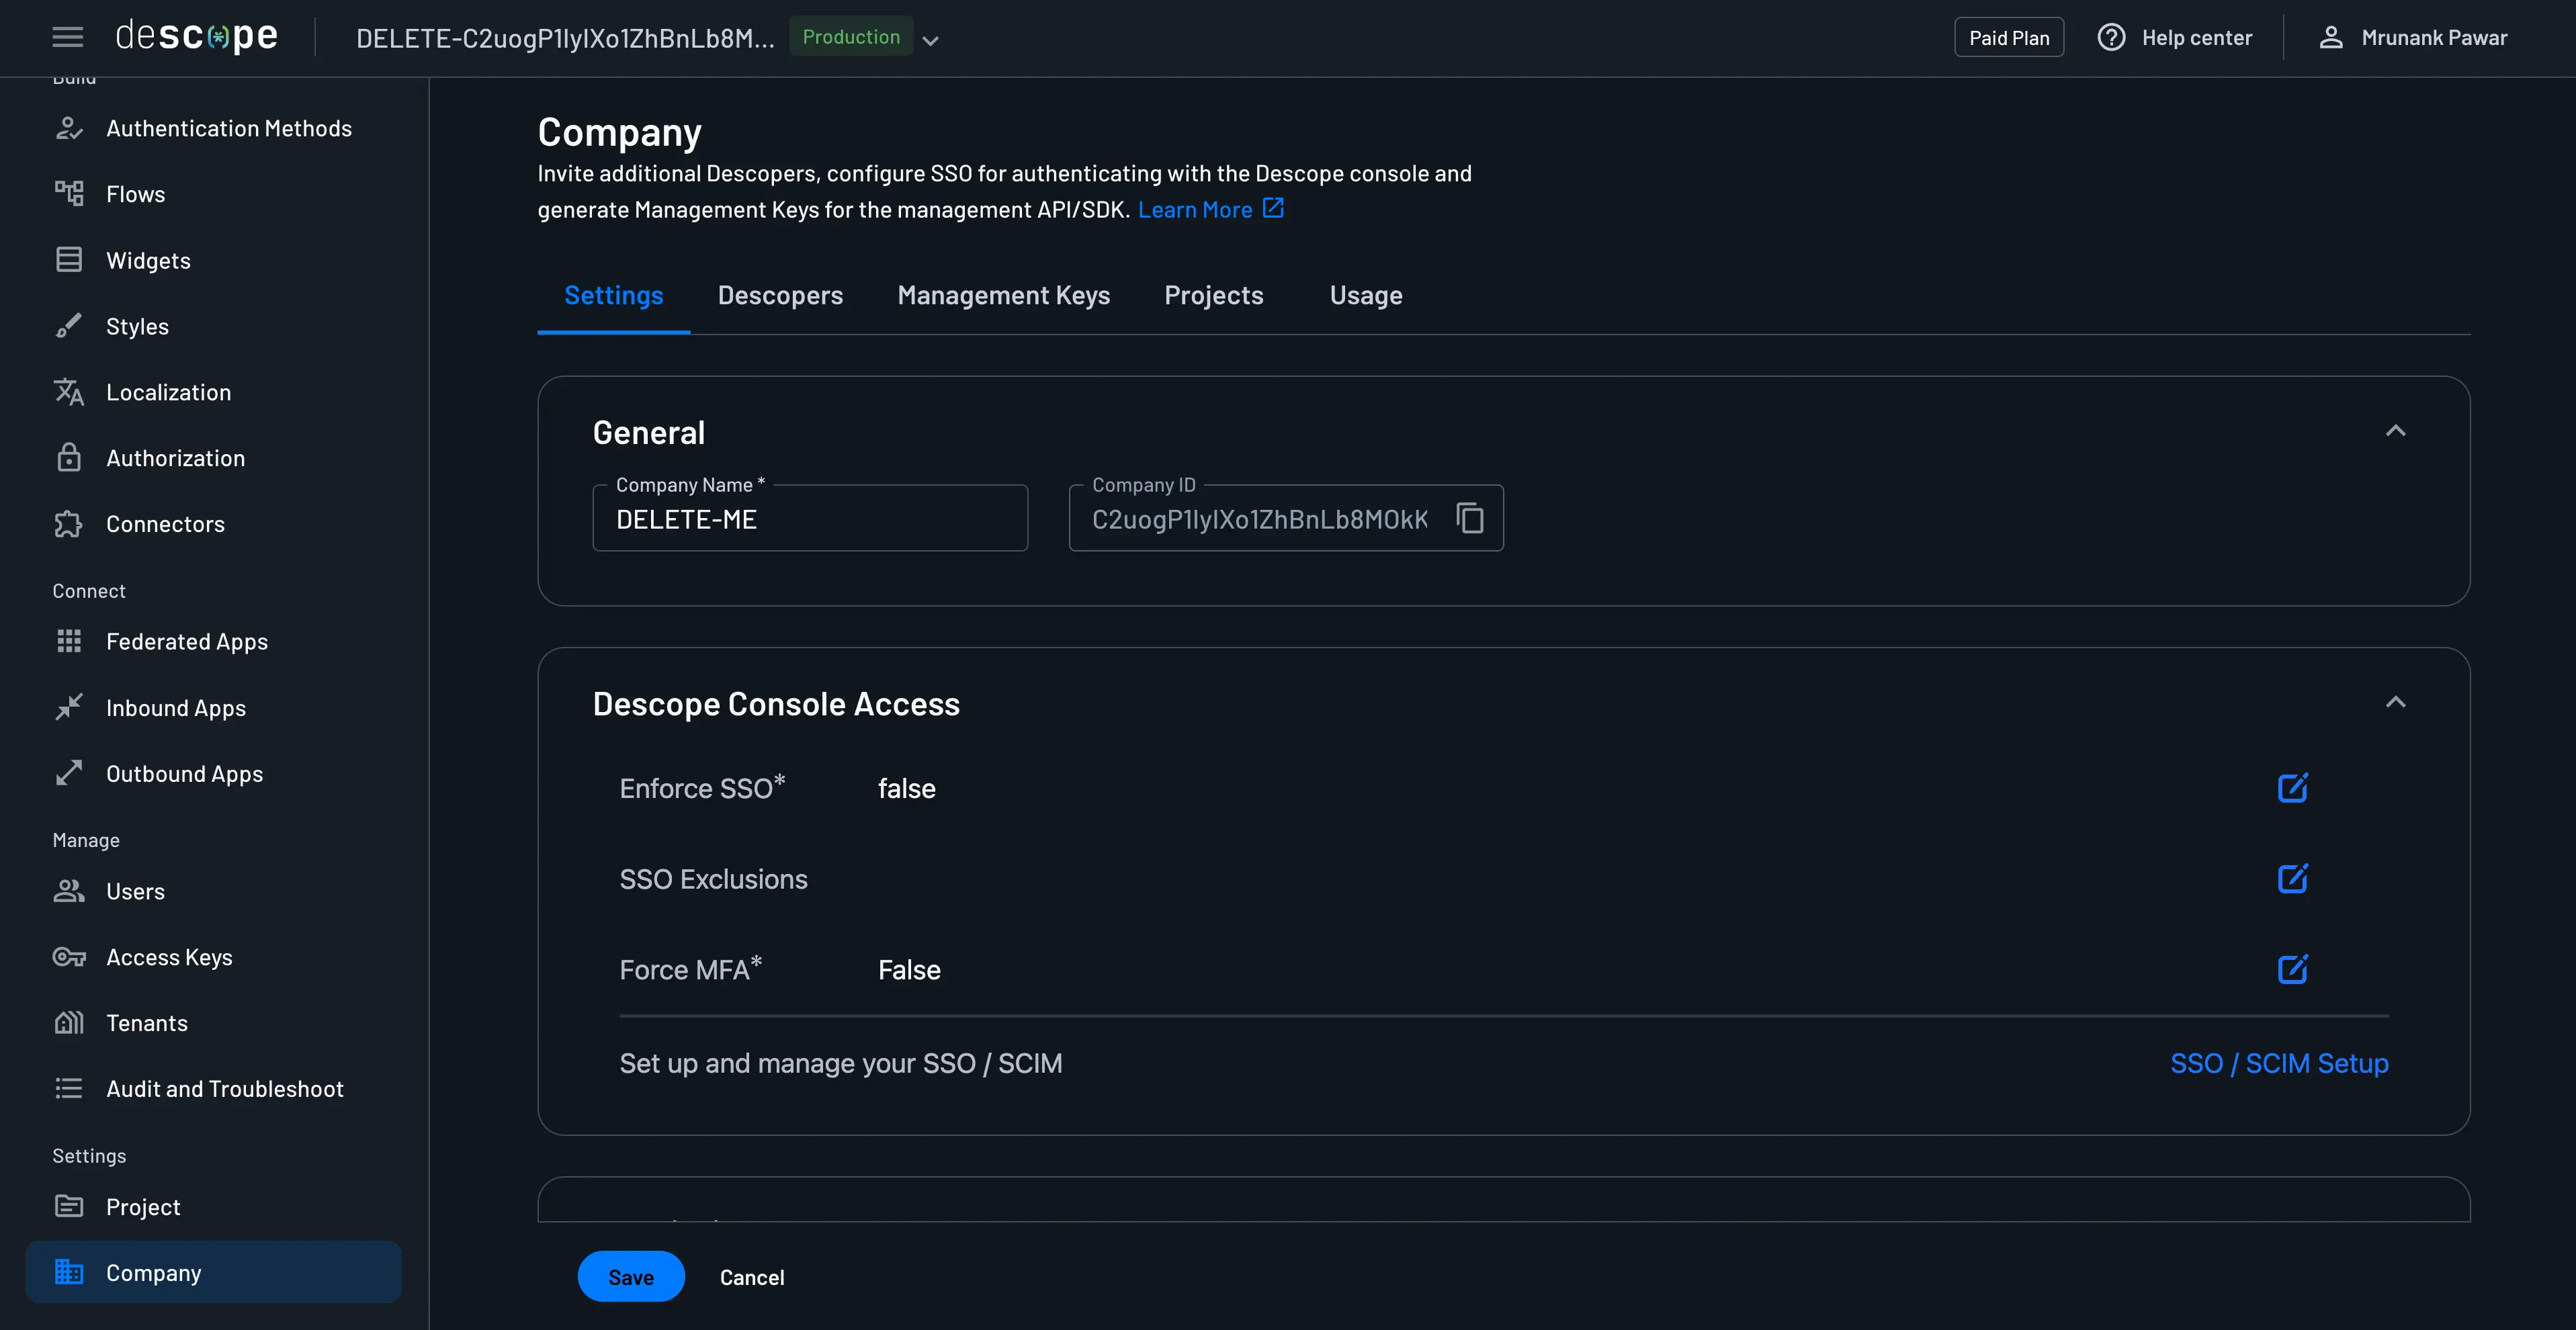Open the Tenants sidebar section
This screenshot has width=2576, height=1330.
click(146, 1023)
